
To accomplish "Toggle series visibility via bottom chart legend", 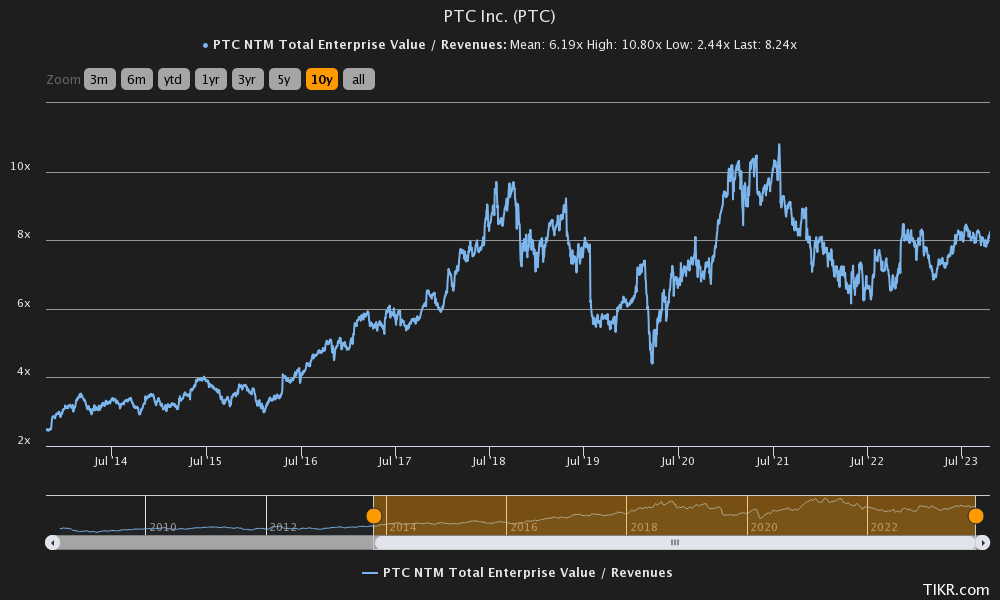I will point(515,572).
